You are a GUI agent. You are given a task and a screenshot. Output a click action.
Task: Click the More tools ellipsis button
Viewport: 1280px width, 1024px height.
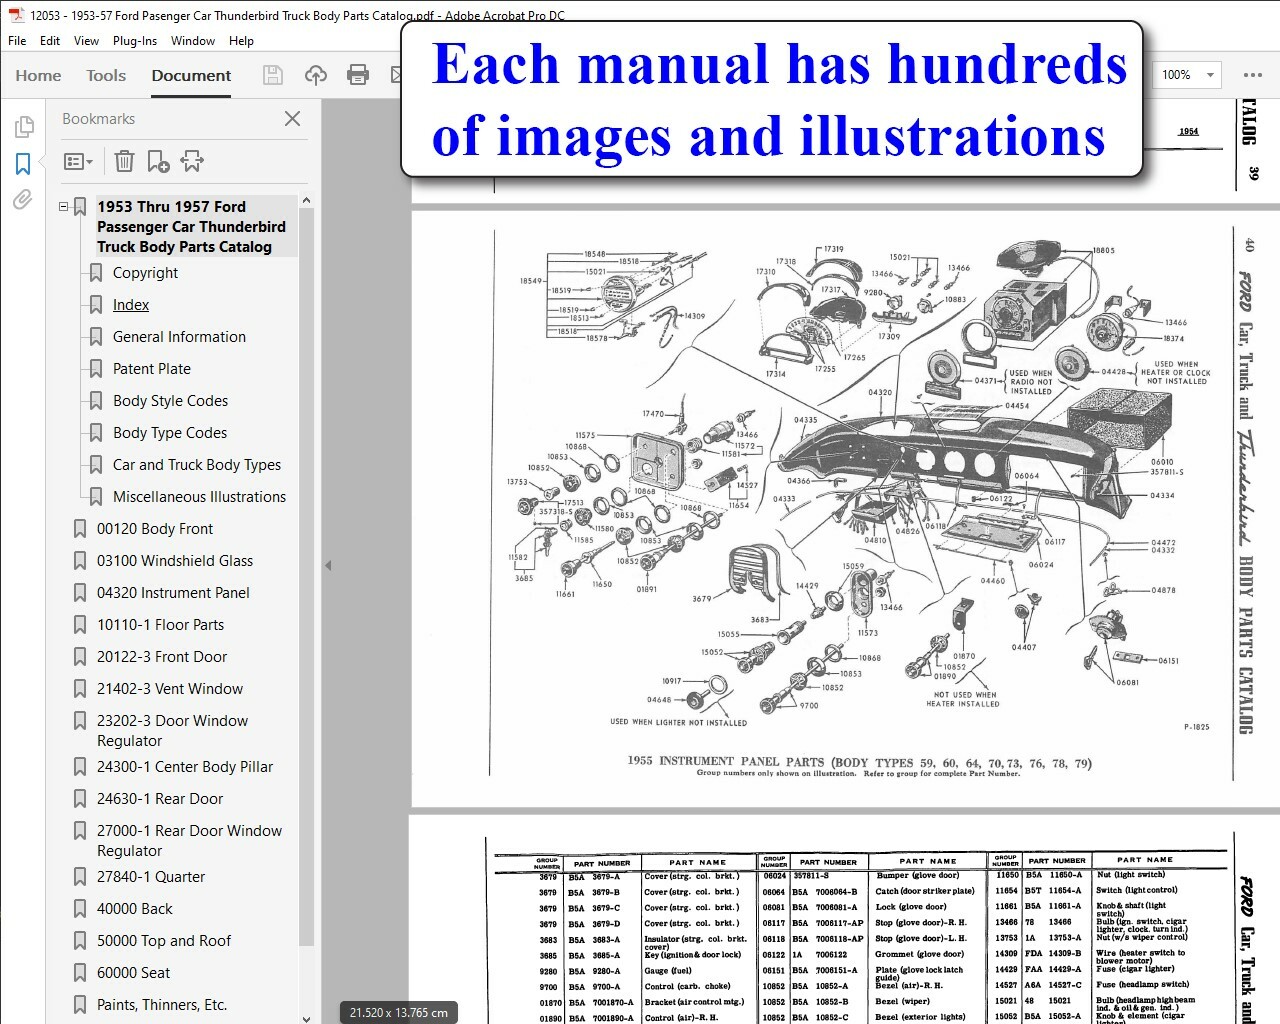pos(1252,75)
